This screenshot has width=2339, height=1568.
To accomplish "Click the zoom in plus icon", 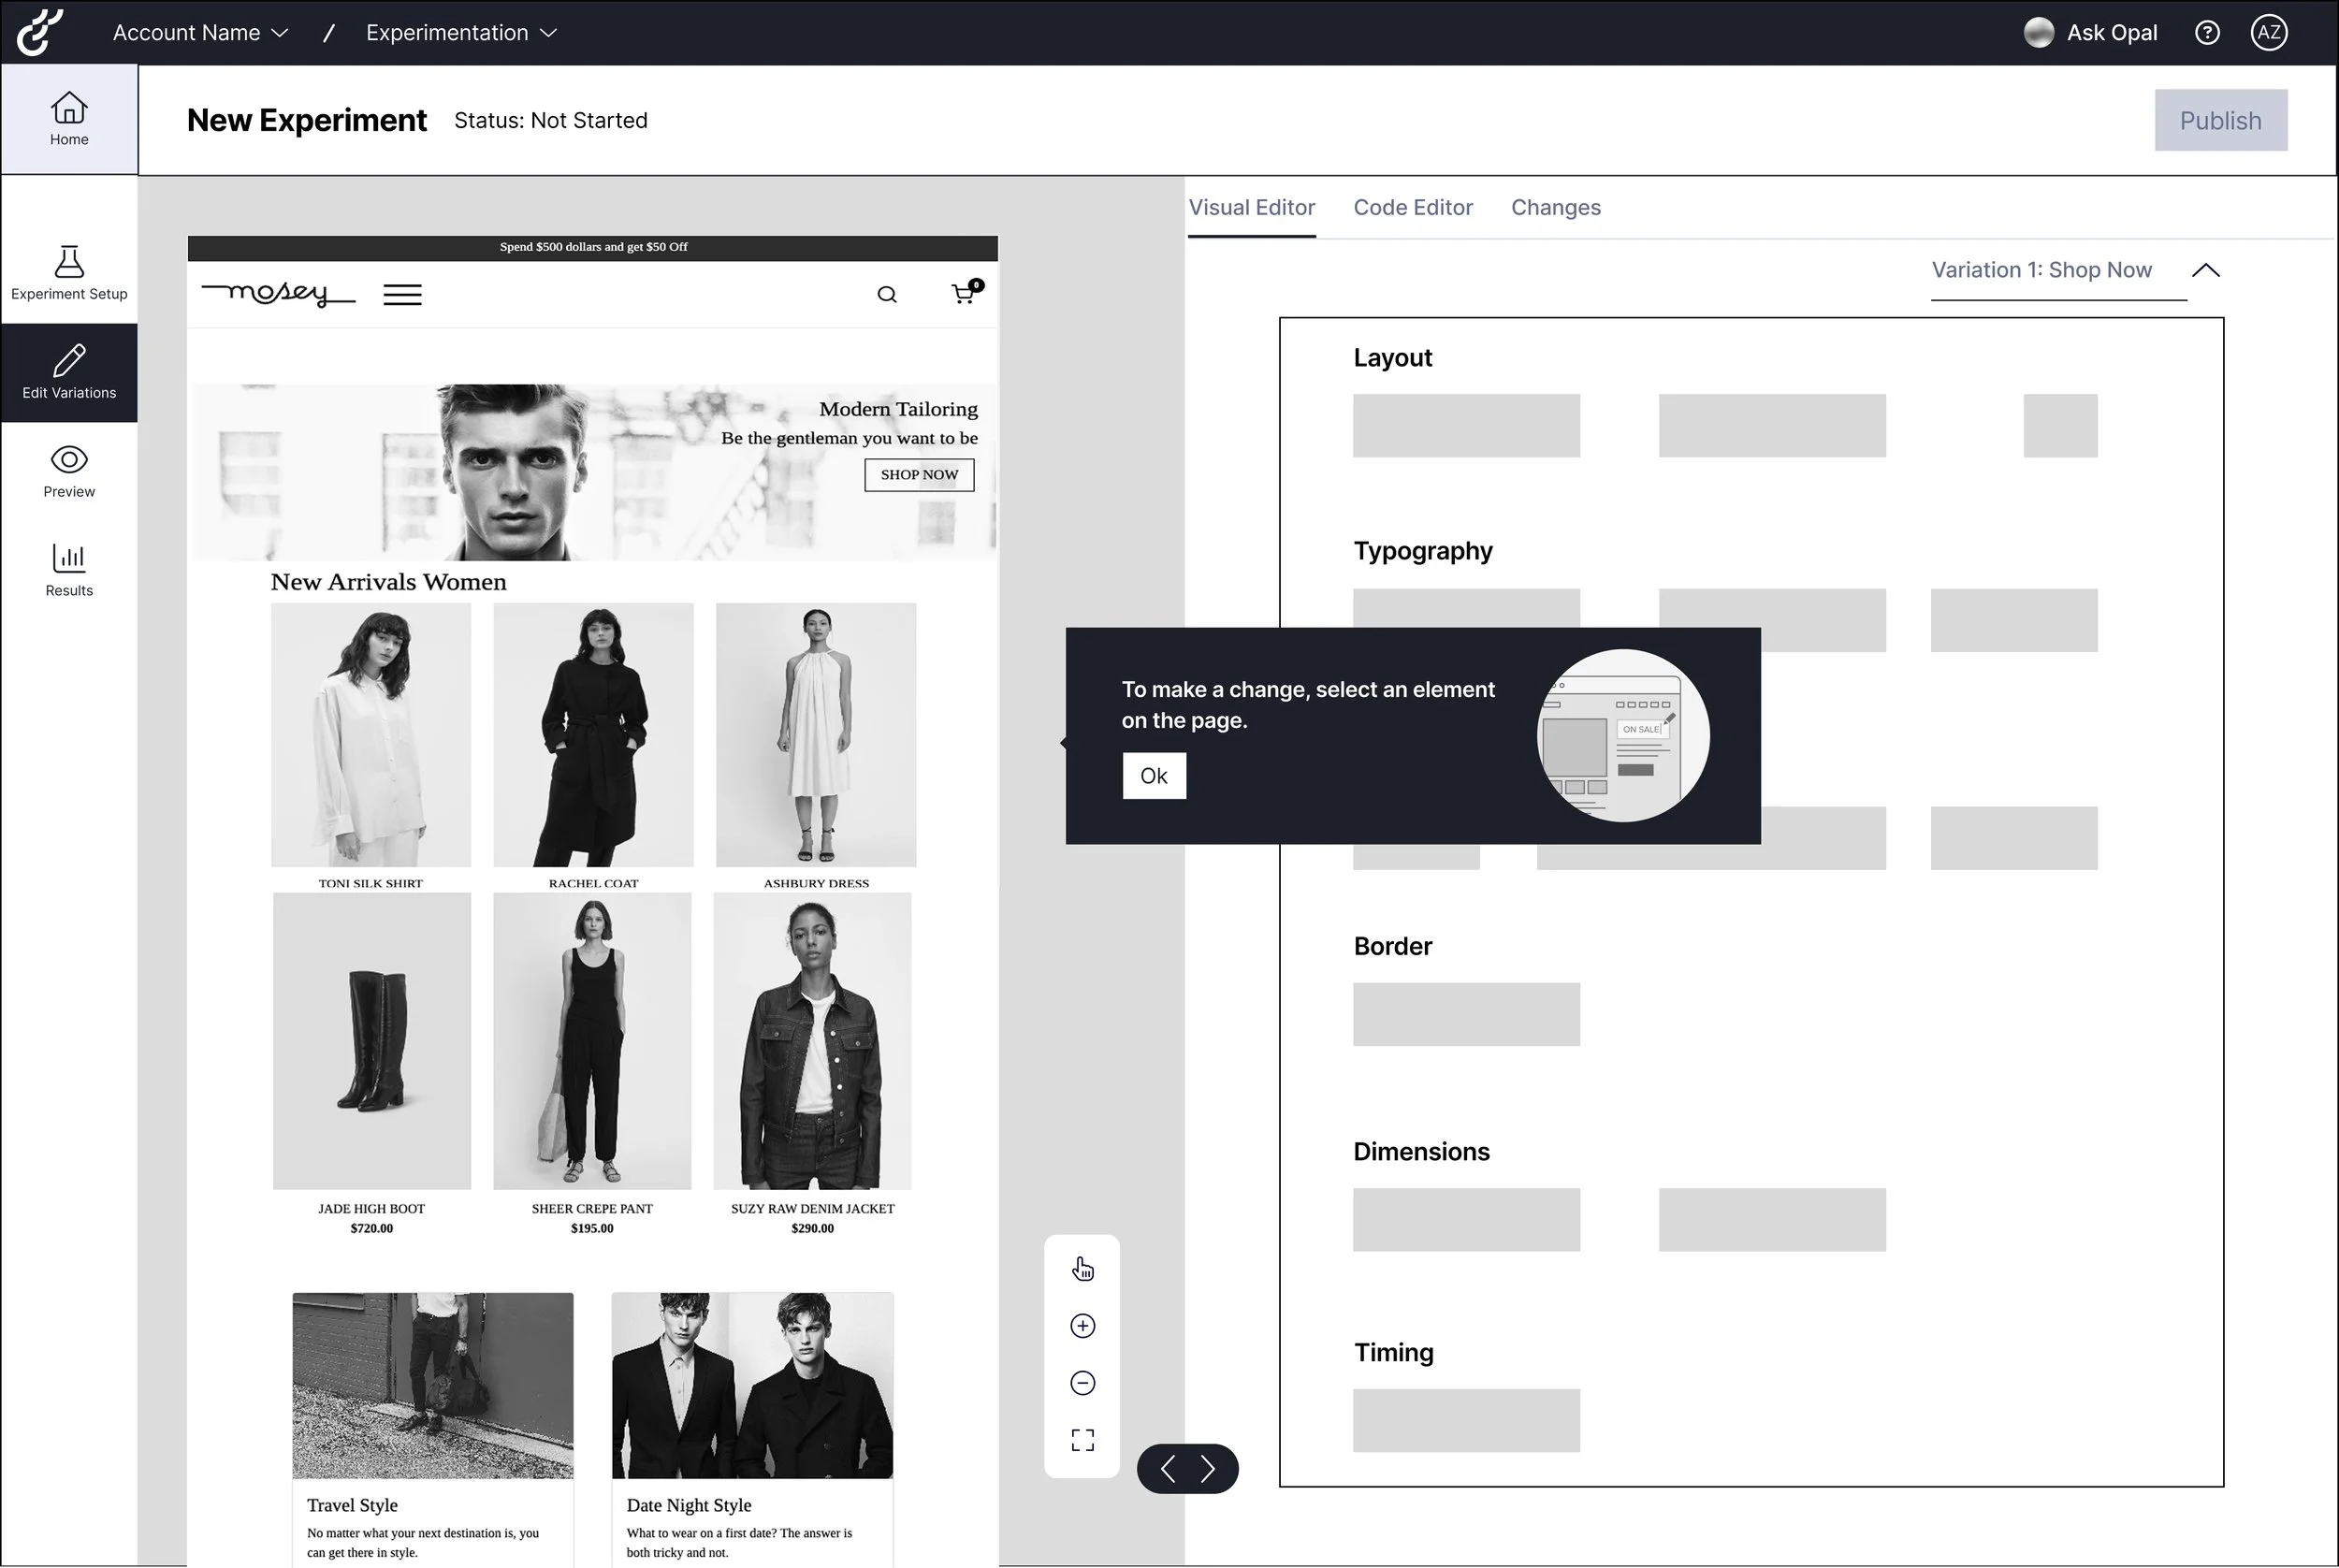I will click(x=1082, y=1326).
